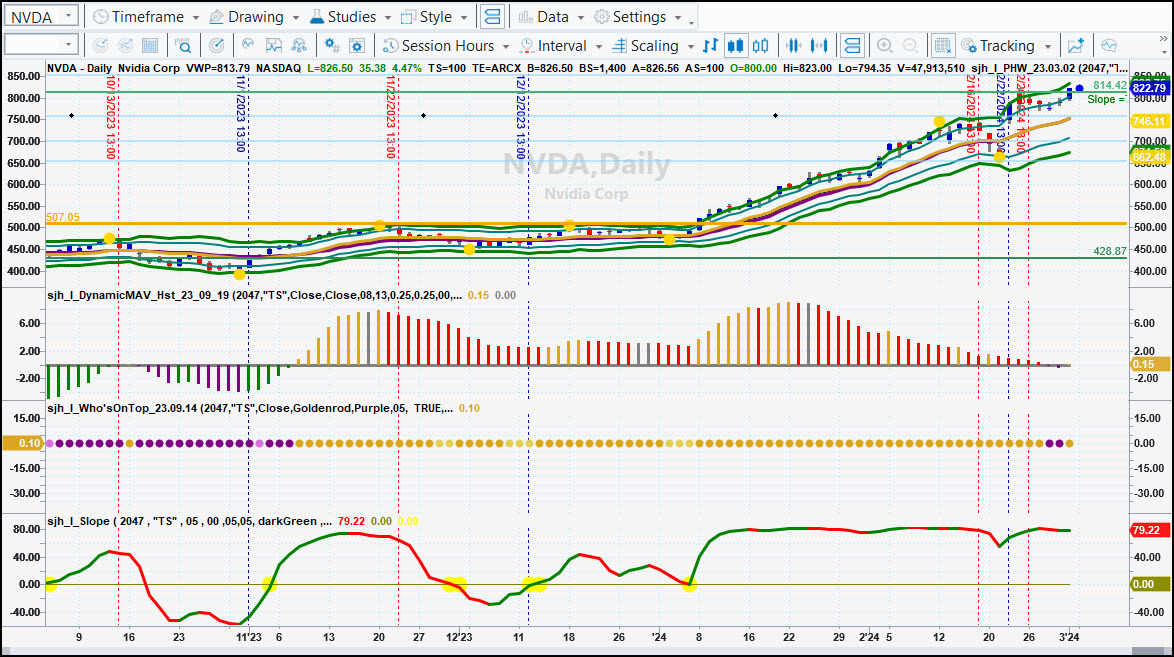
Task: Zoom in with the magnifier plus icon
Action: 884,46
